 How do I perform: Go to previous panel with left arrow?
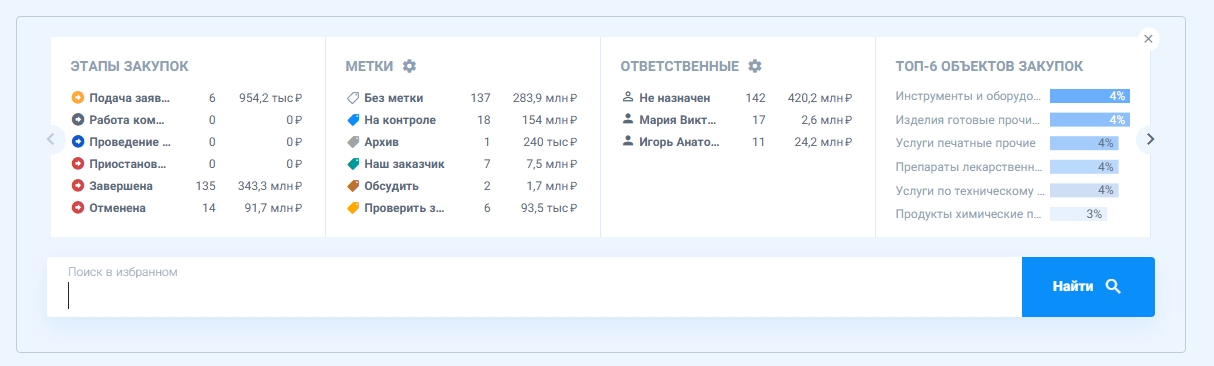[x=50, y=139]
